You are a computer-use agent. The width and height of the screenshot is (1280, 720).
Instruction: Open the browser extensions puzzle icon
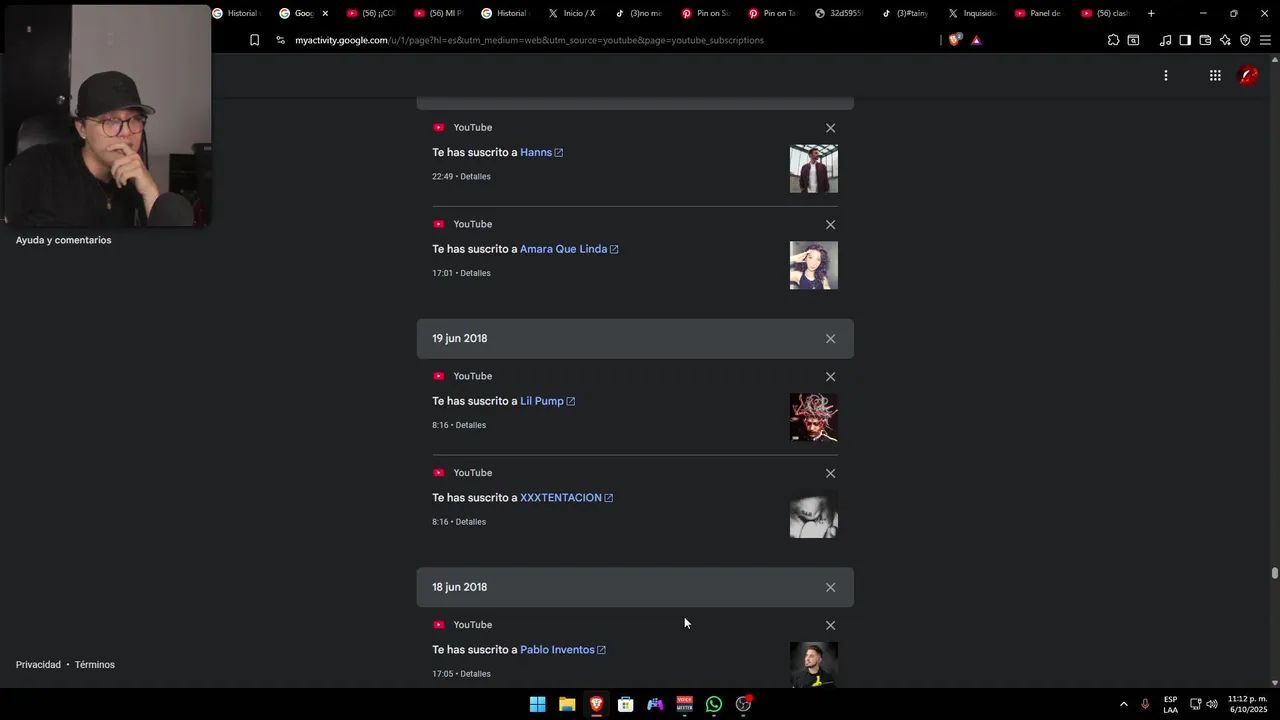[x=1113, y=40]
